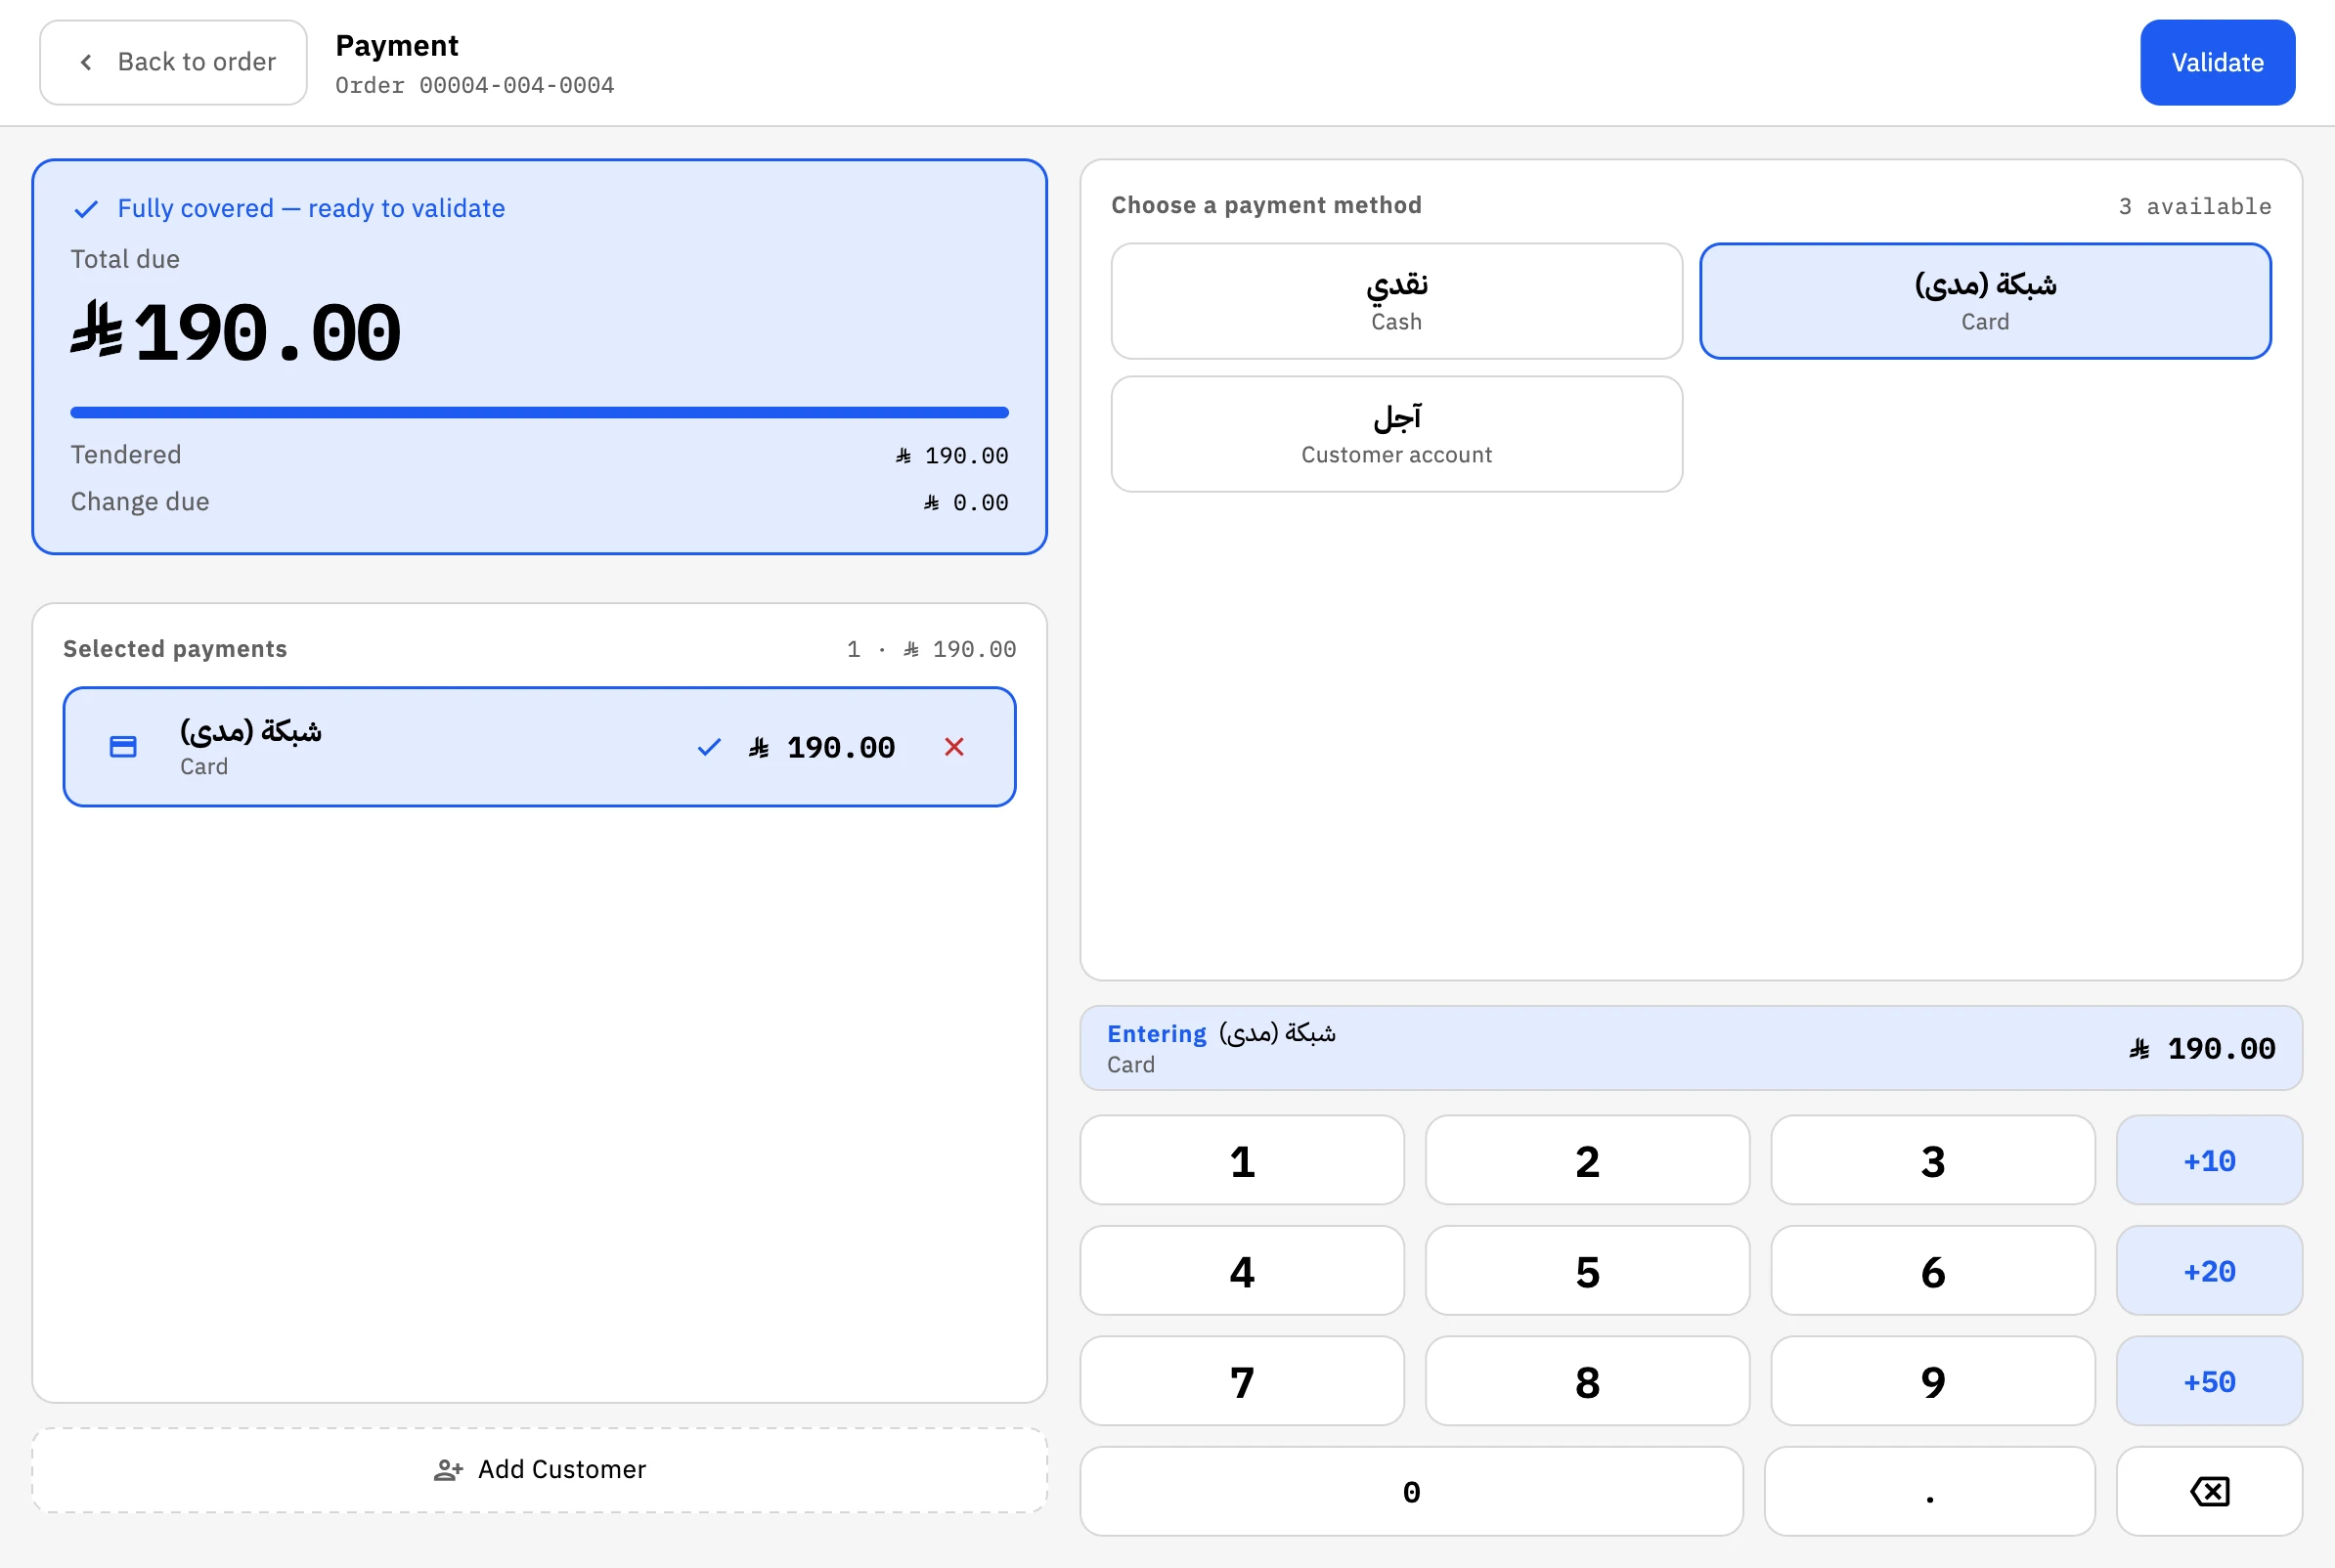Tap numpad key 0
2335x1568 pixels.
point(1411,1492)
